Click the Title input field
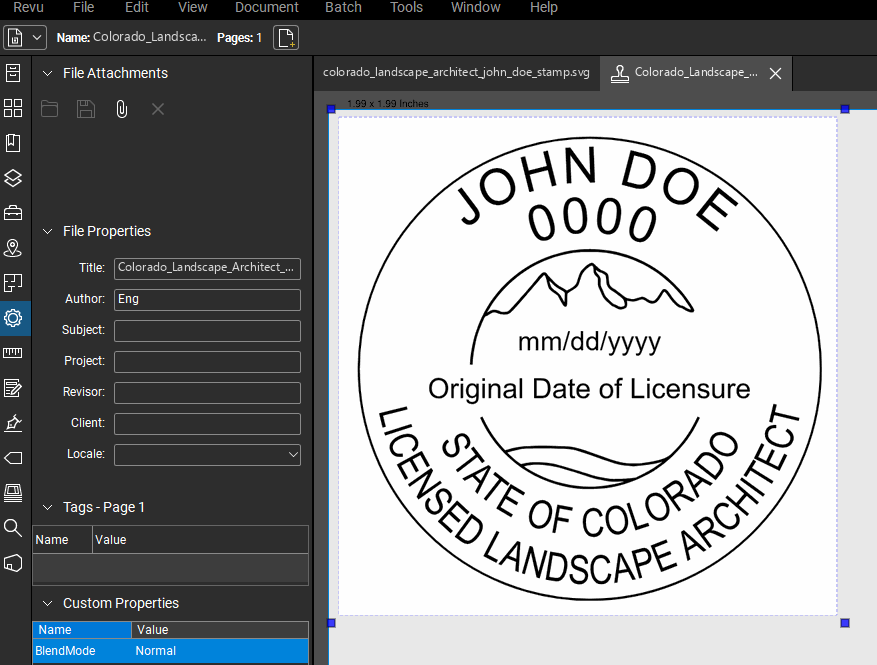 point(208,268)
